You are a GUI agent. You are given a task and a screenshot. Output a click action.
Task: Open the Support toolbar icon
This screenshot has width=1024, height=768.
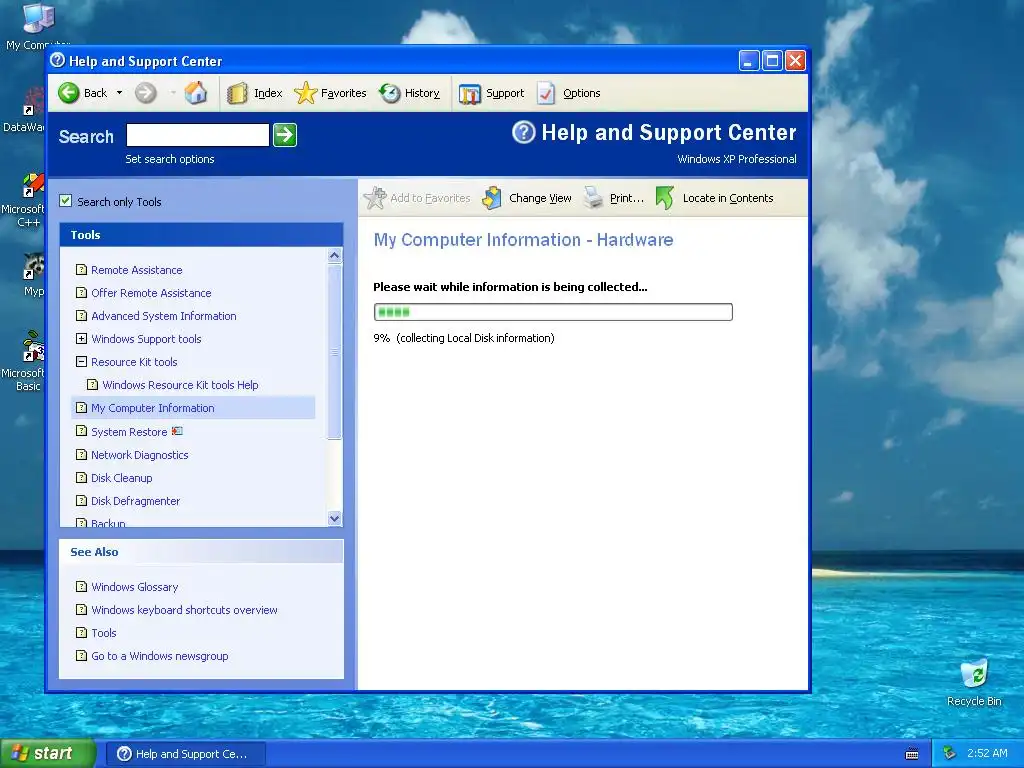click(470, 93)
